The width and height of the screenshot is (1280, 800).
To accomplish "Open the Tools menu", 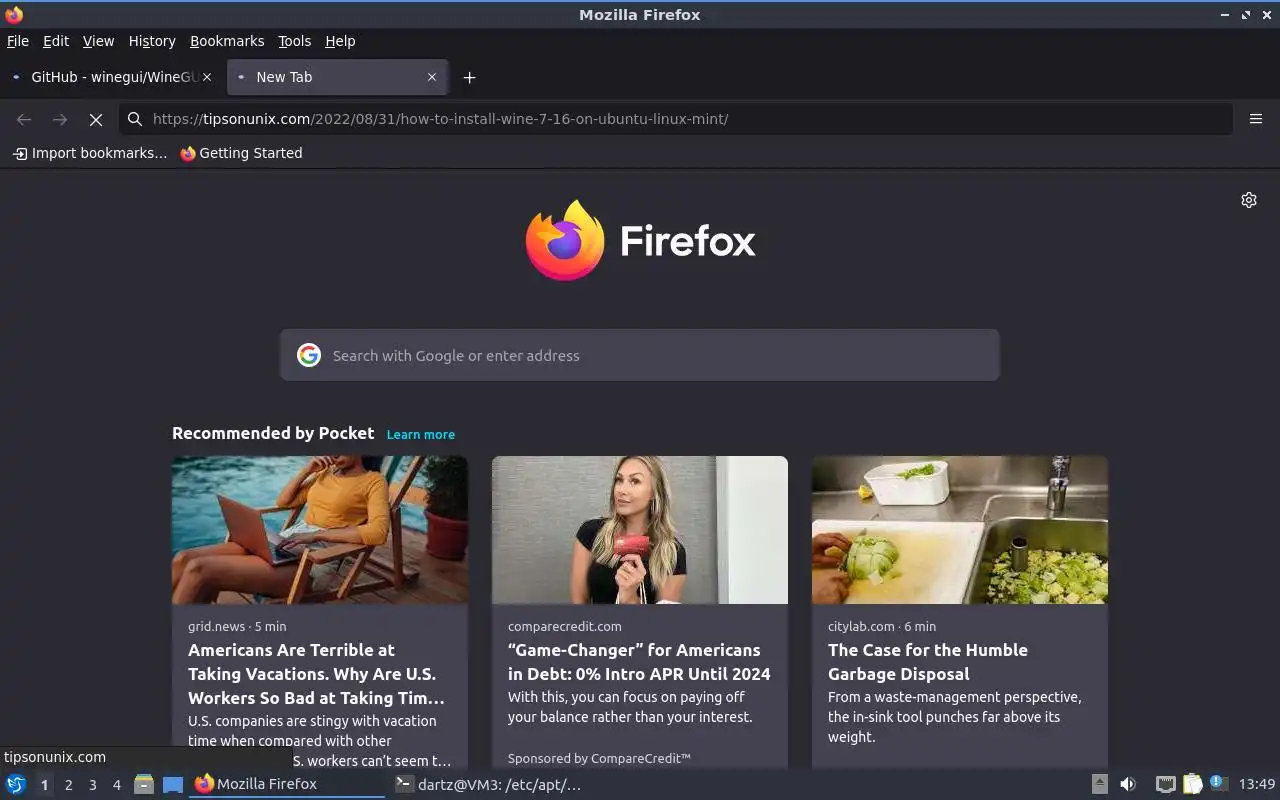I will pos(294,41).
